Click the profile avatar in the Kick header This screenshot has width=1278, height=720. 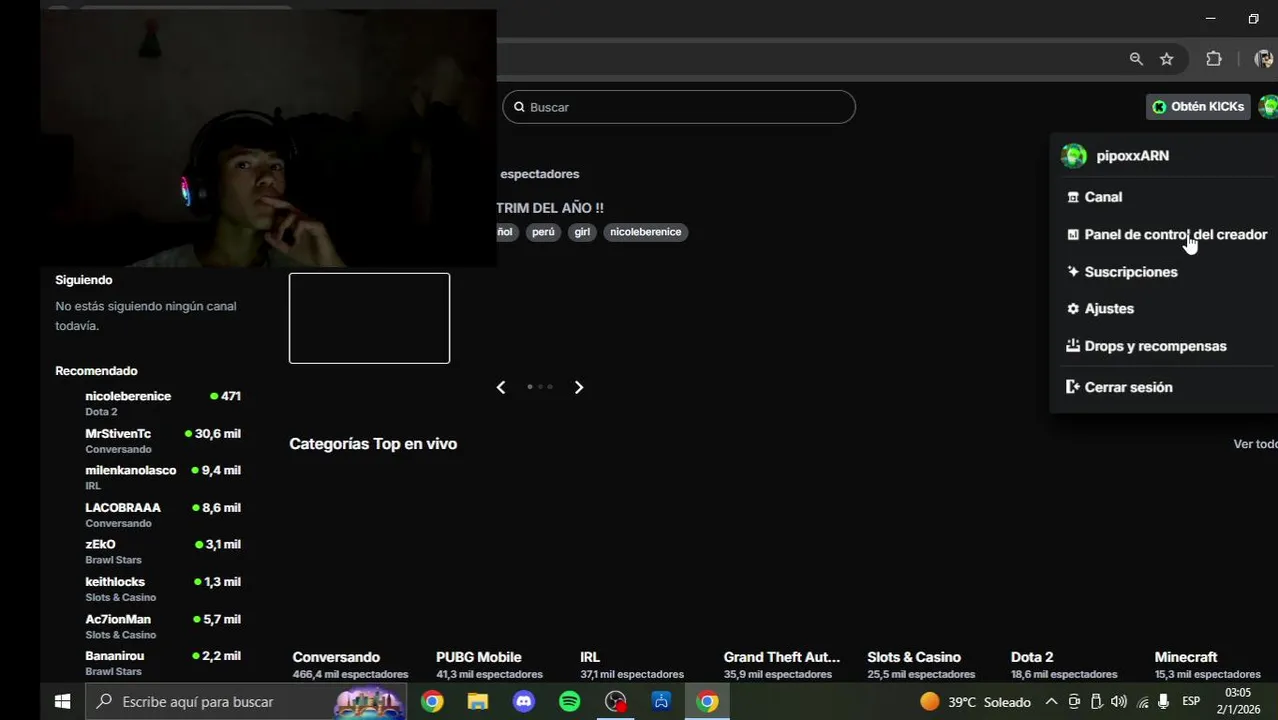coord(1268,107)
